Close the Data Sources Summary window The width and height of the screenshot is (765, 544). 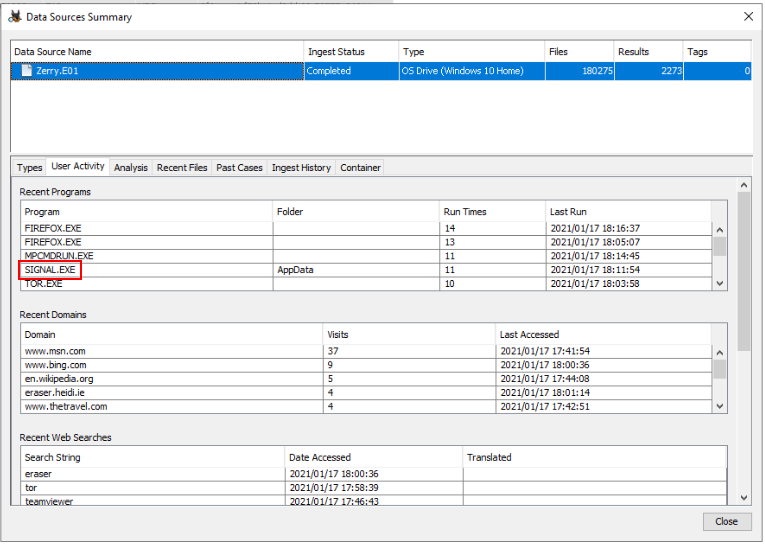click(748, 16)
